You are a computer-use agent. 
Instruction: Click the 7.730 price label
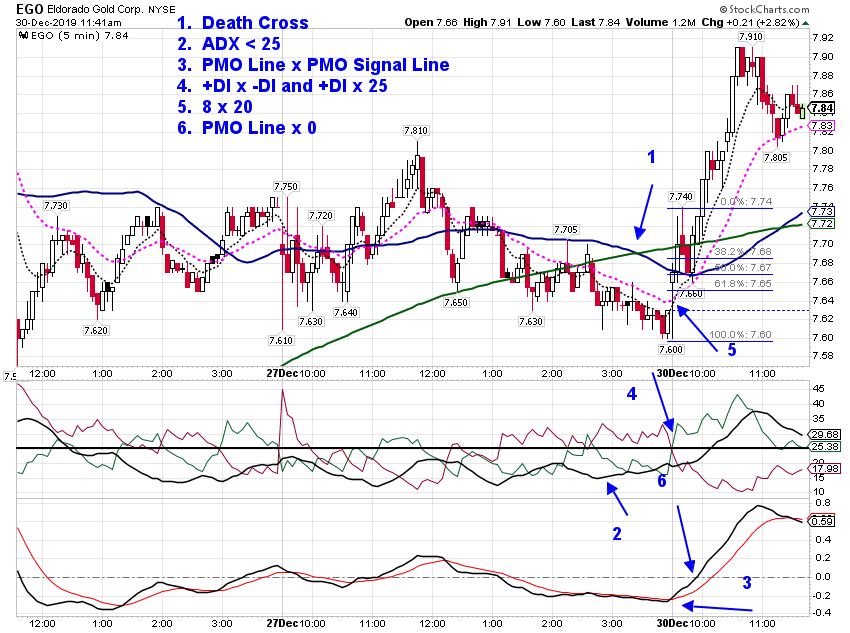[56, 205]
